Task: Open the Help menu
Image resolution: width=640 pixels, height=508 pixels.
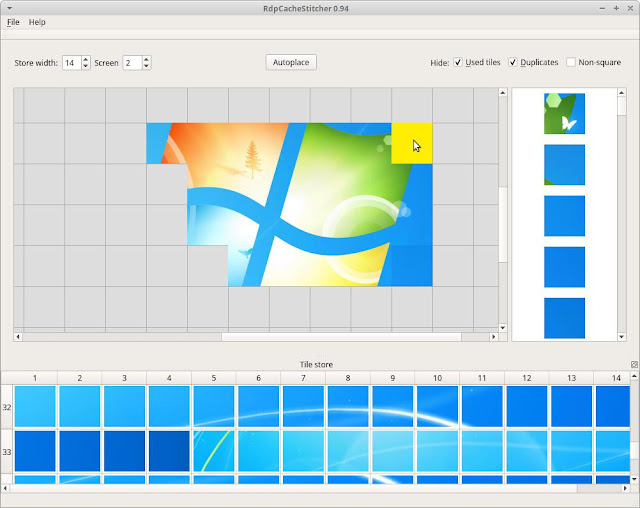Action: tap(37, 22)
